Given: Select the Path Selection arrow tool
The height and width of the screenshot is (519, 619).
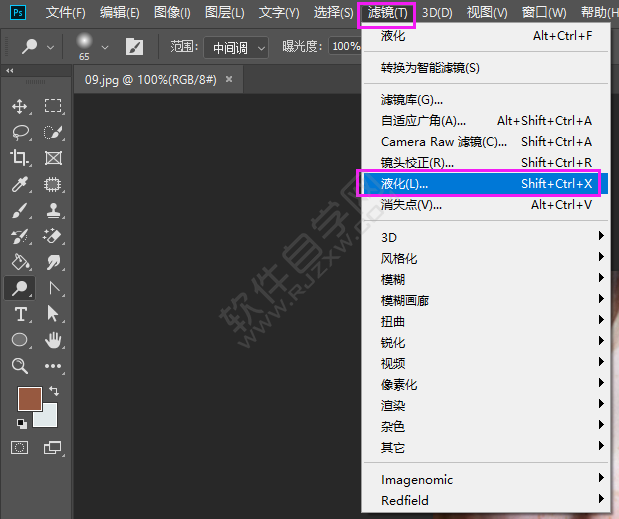Looking at the screenshot, I should pos(53,314).
